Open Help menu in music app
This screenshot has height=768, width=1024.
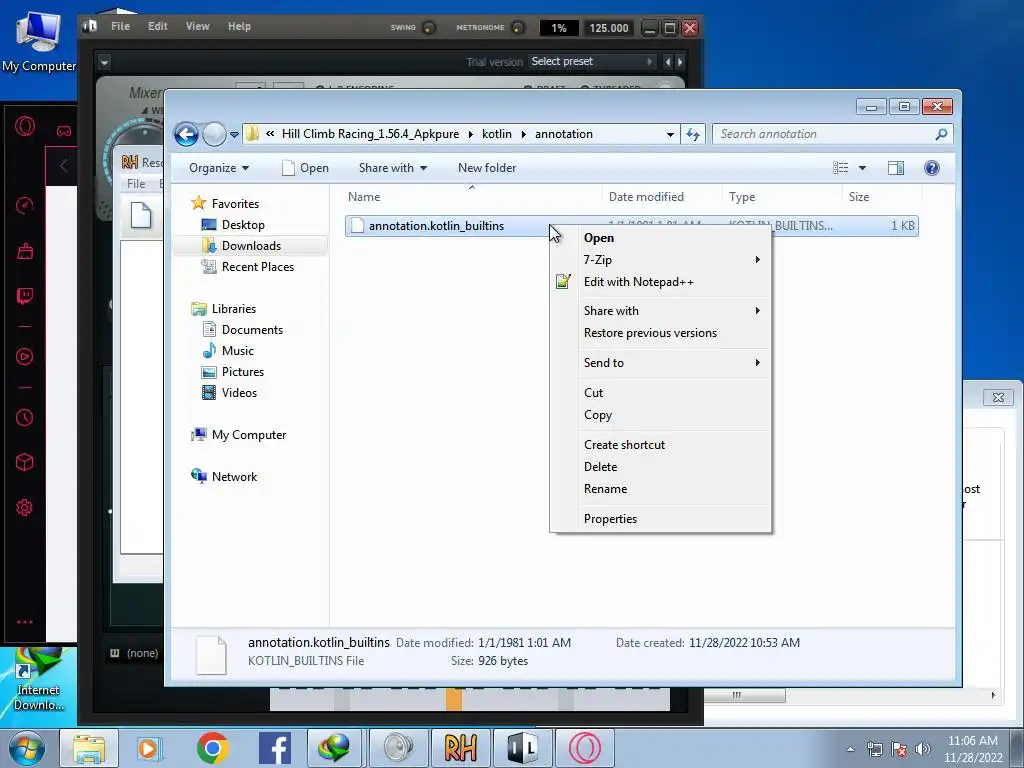239,26
